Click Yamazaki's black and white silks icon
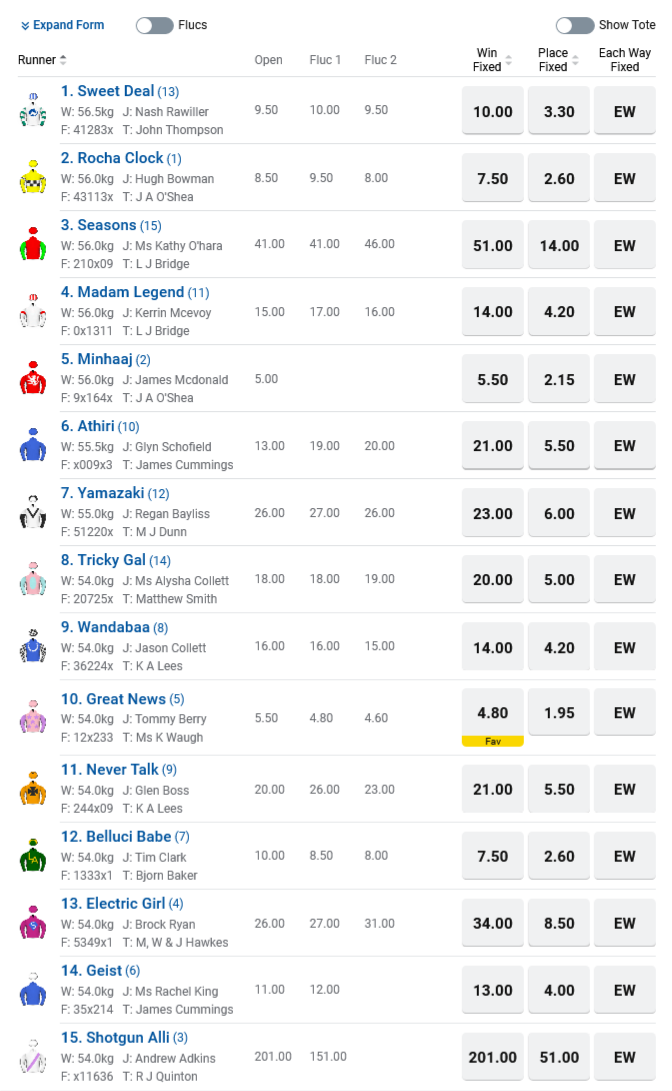Screen dimensions: 672x1091 click(x=32, y=512)
